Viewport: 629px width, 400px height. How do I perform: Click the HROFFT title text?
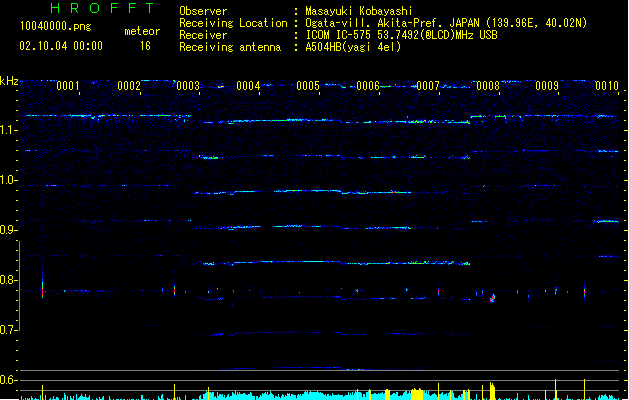click(103, 8)
